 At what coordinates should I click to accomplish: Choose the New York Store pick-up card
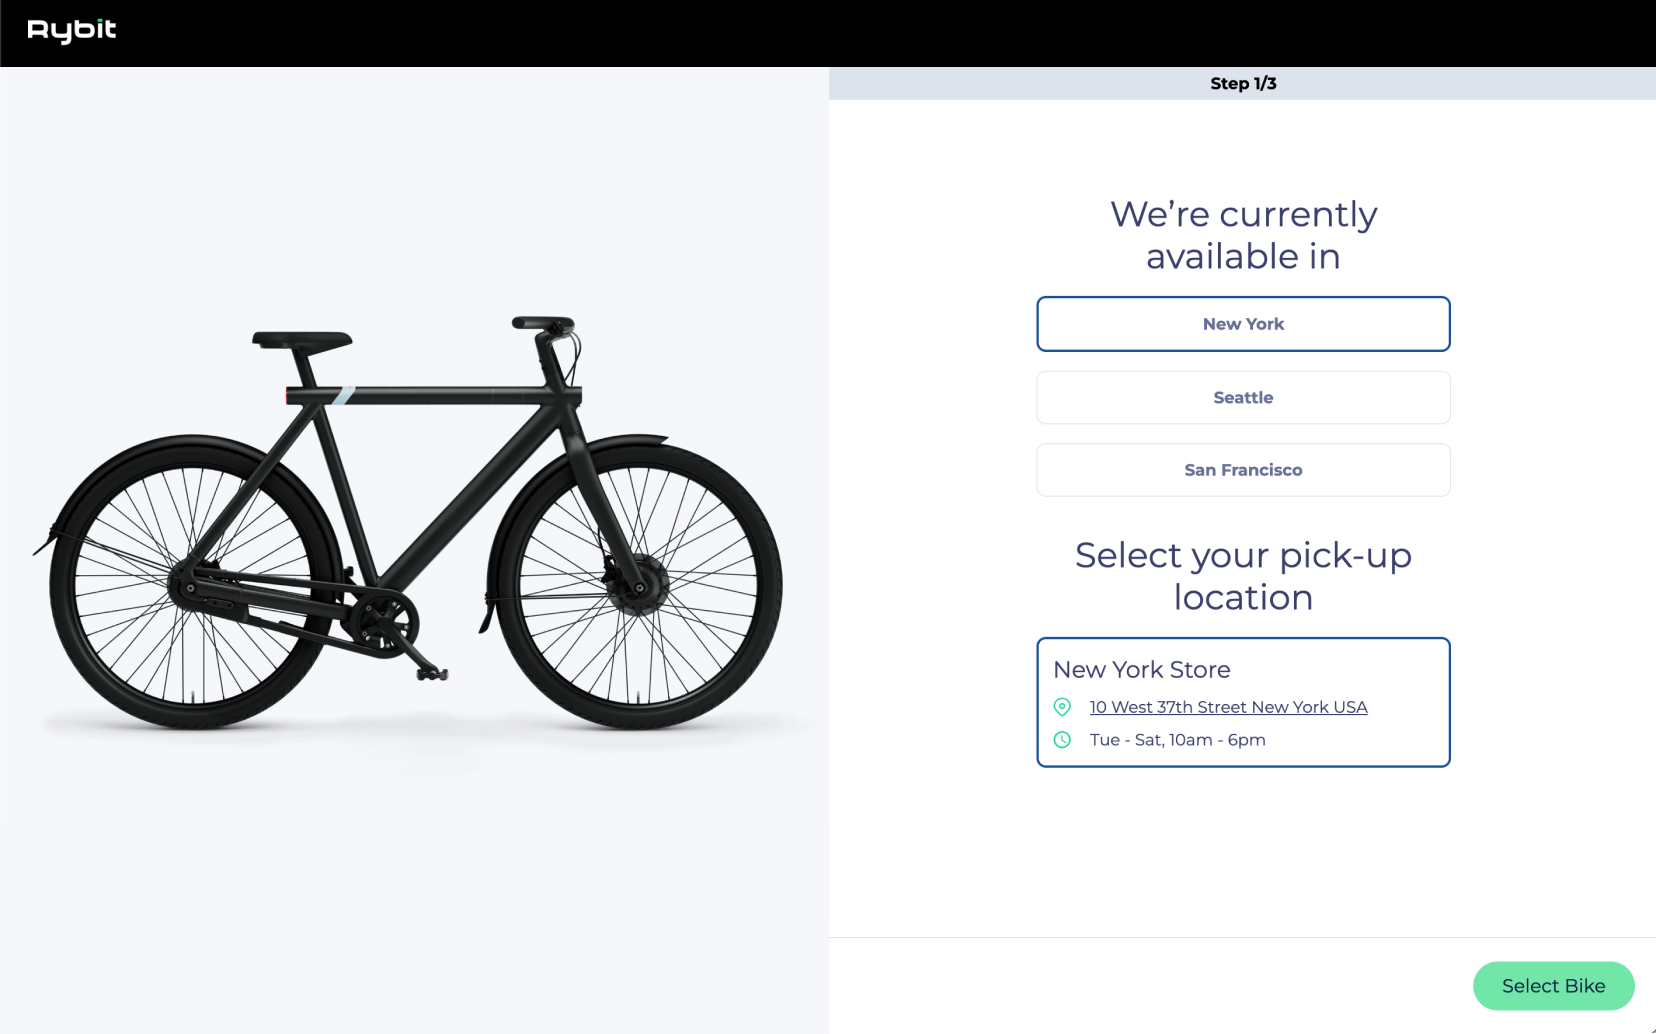[1243, 702]
